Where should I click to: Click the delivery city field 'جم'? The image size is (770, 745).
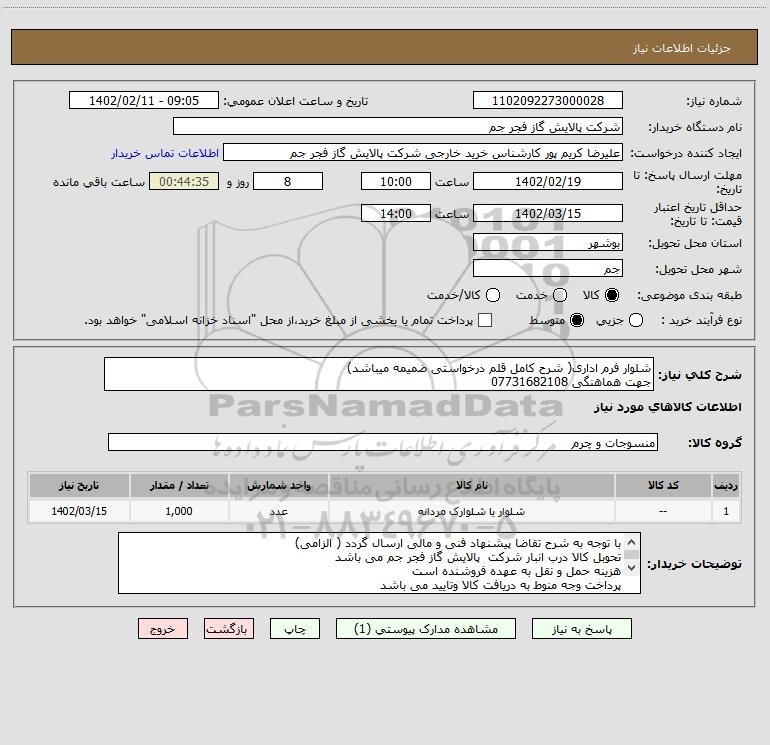[x=548, y=268]
